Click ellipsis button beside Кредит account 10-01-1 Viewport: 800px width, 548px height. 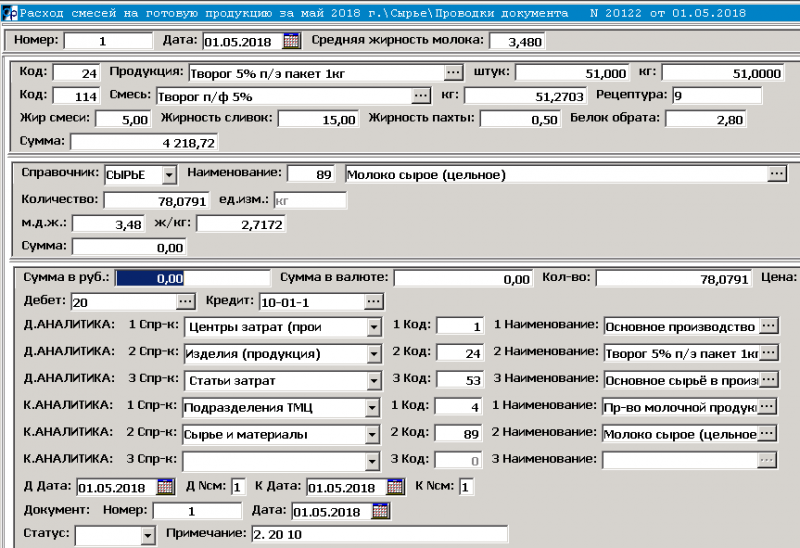coord(374,301)
